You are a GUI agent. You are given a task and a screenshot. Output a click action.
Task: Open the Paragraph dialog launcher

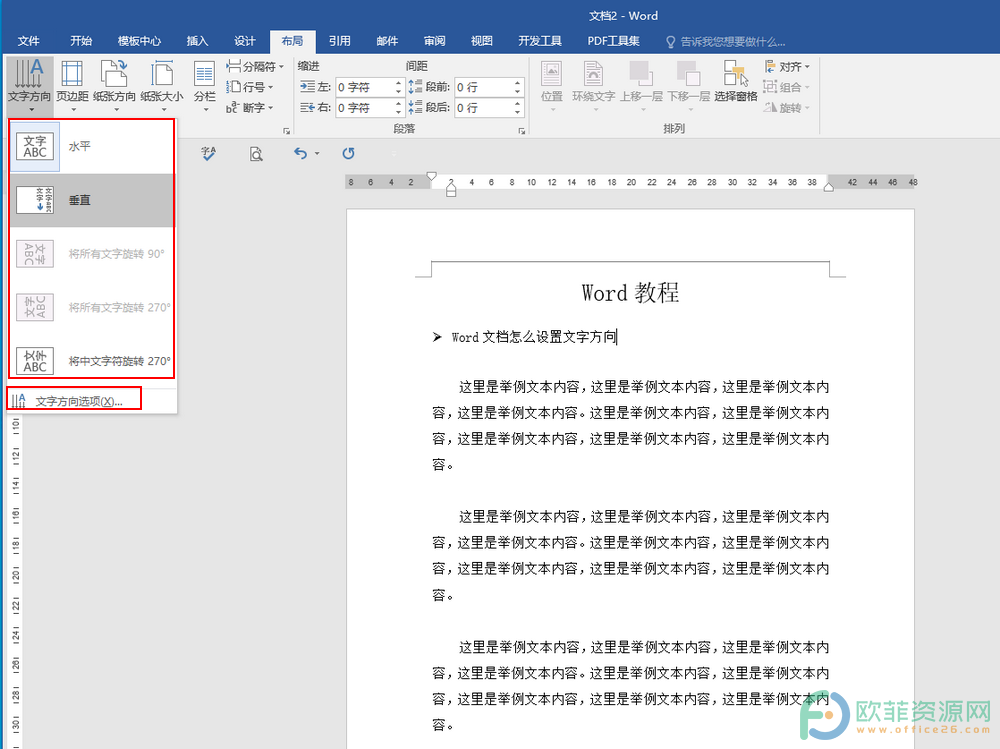pos(522,131)
